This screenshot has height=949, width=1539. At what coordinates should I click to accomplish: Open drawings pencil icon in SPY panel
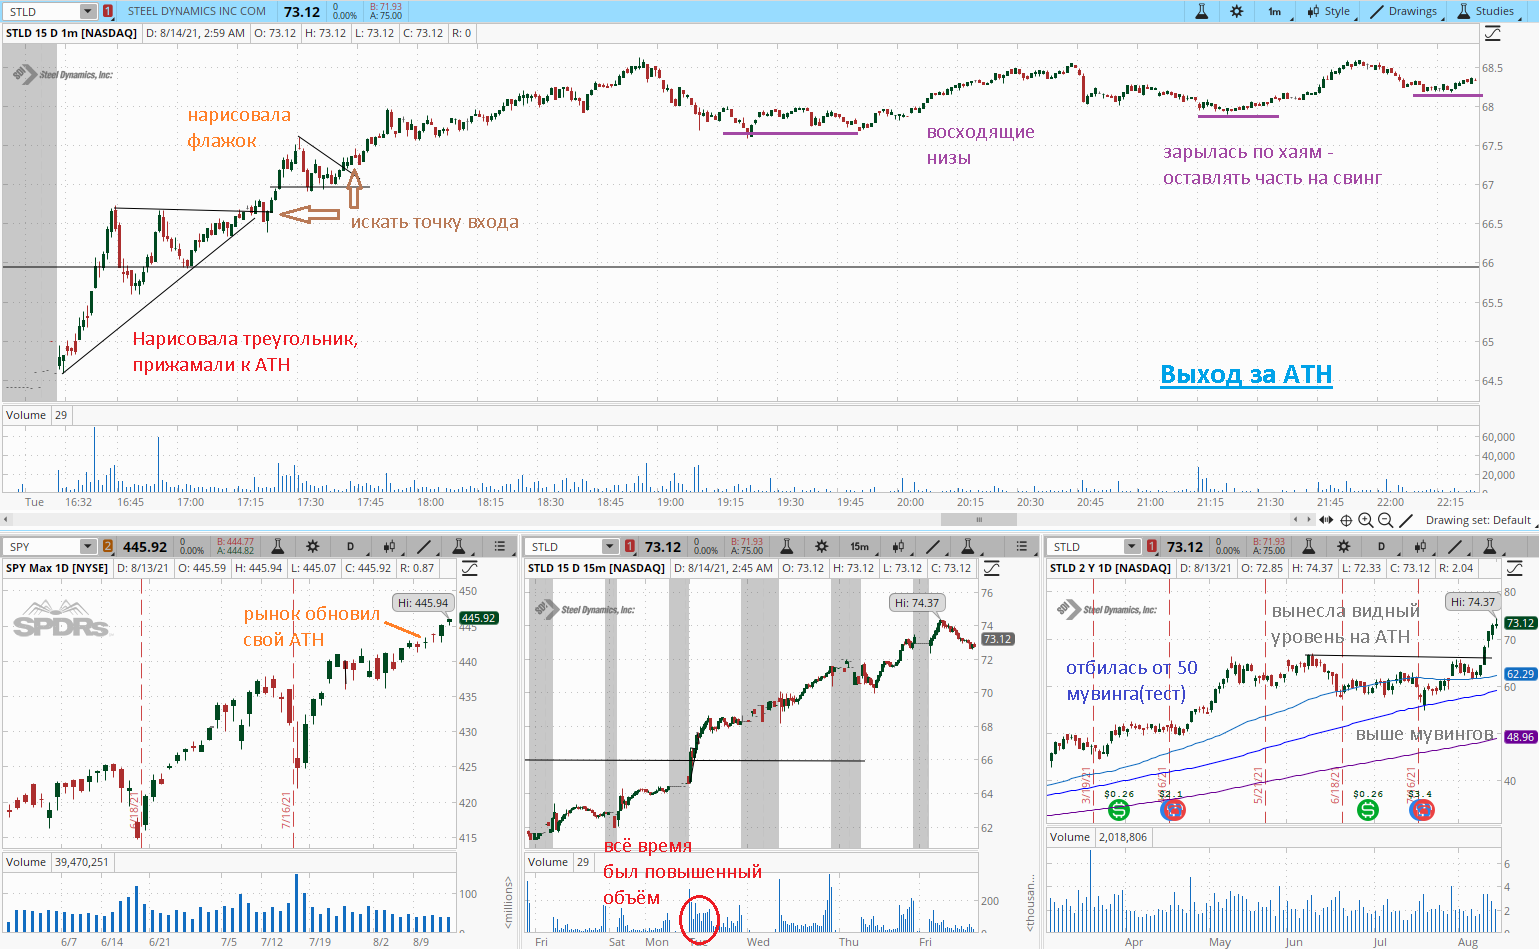[x=424, y=546]
